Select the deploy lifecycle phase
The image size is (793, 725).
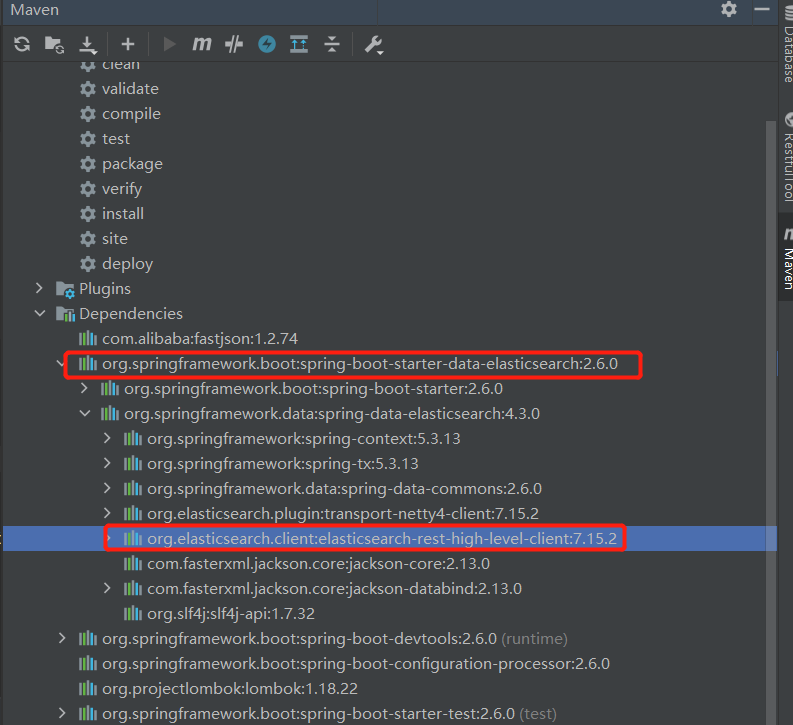click(127, 264)
